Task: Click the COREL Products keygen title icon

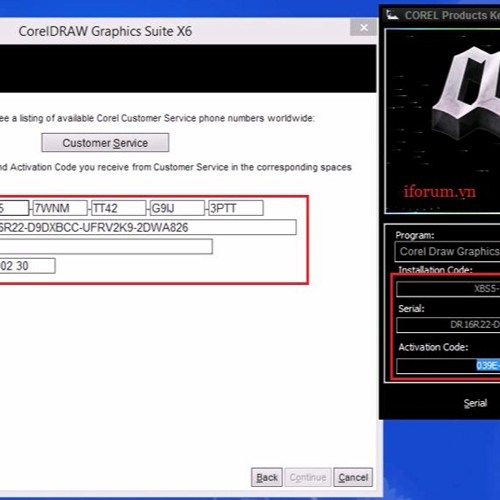Action: pos(392,15)
